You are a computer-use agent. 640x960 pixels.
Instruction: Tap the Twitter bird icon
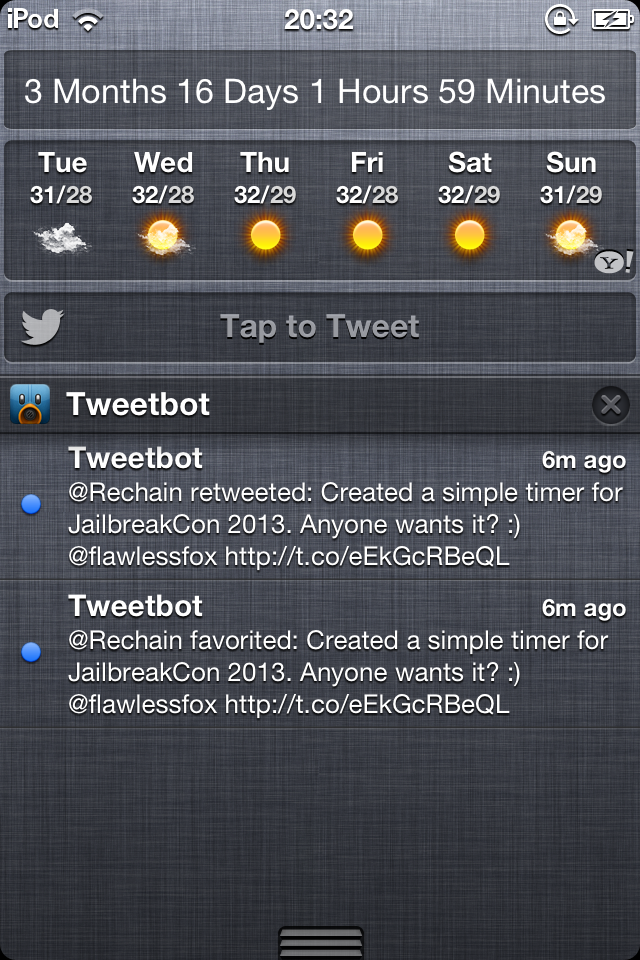[42, 327]
